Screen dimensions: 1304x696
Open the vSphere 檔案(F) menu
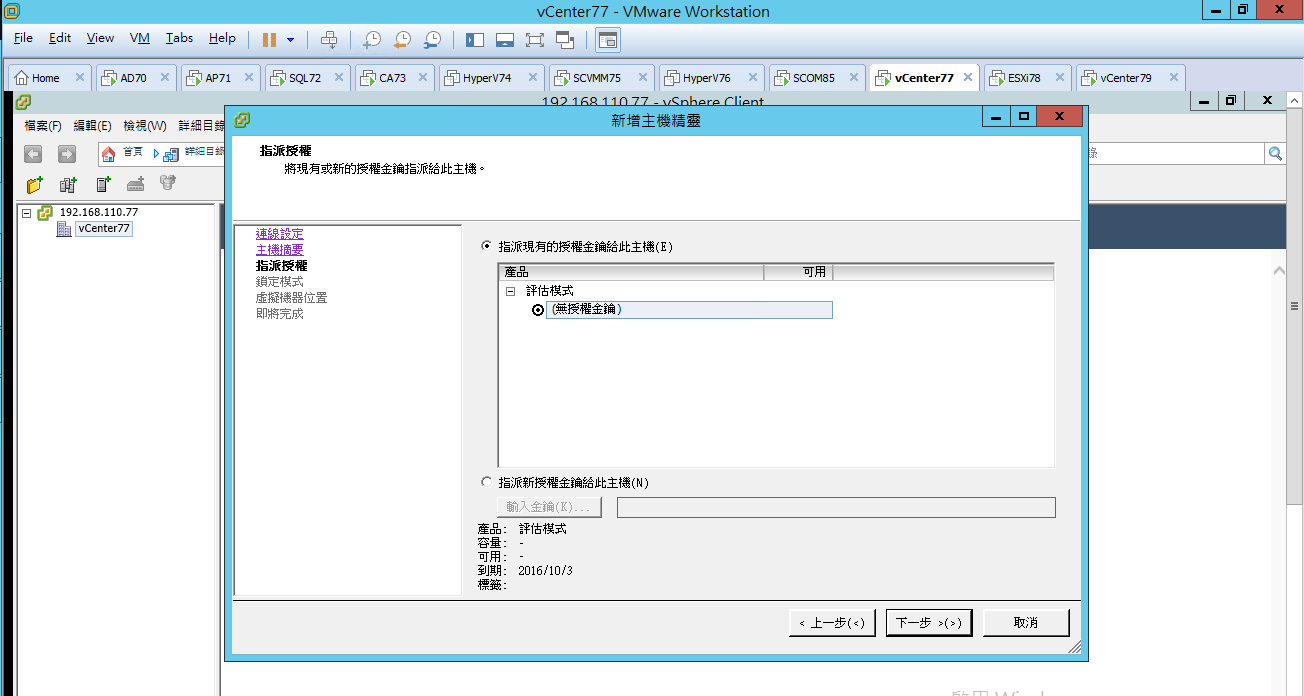pyautogui.click(x=43, y=126)
